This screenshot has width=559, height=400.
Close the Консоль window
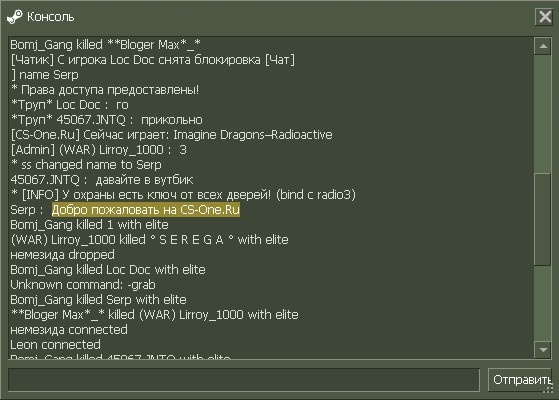point(544,16)
